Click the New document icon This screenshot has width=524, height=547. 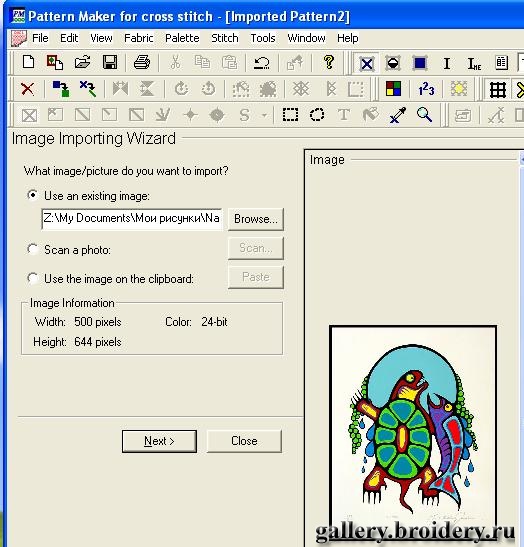[x=28, y=62]
